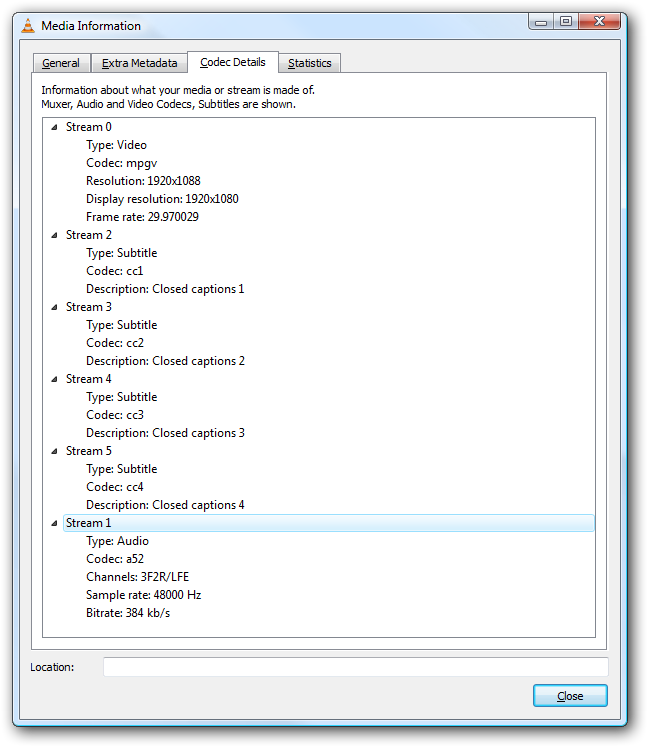Collapse the Stream 5 expander arrow
This screenshot has width=648, height=747.
[54, 451]
